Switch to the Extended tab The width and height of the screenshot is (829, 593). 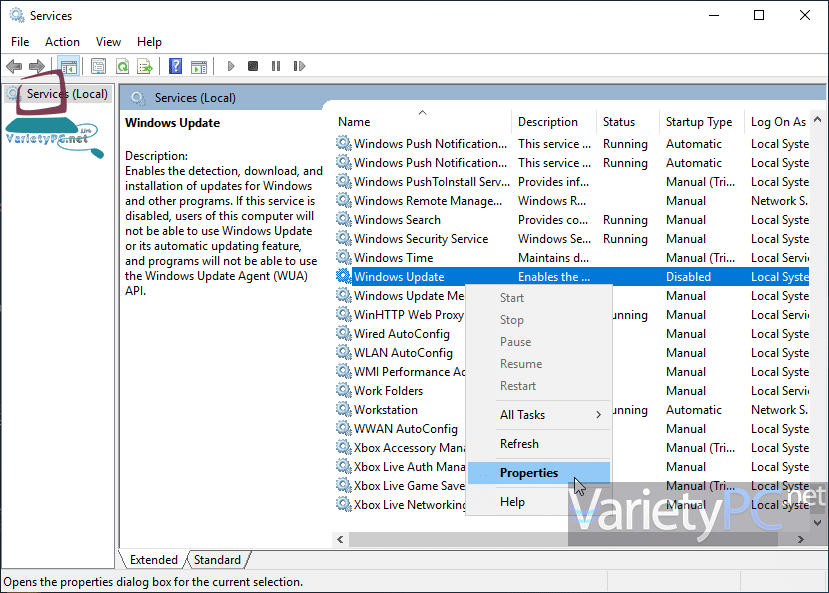click(x=153, y=560)
